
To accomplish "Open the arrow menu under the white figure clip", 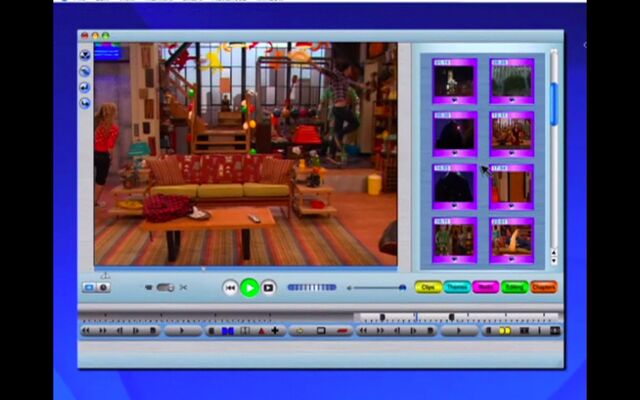I will pyautogui.click(x=454, y=100).
